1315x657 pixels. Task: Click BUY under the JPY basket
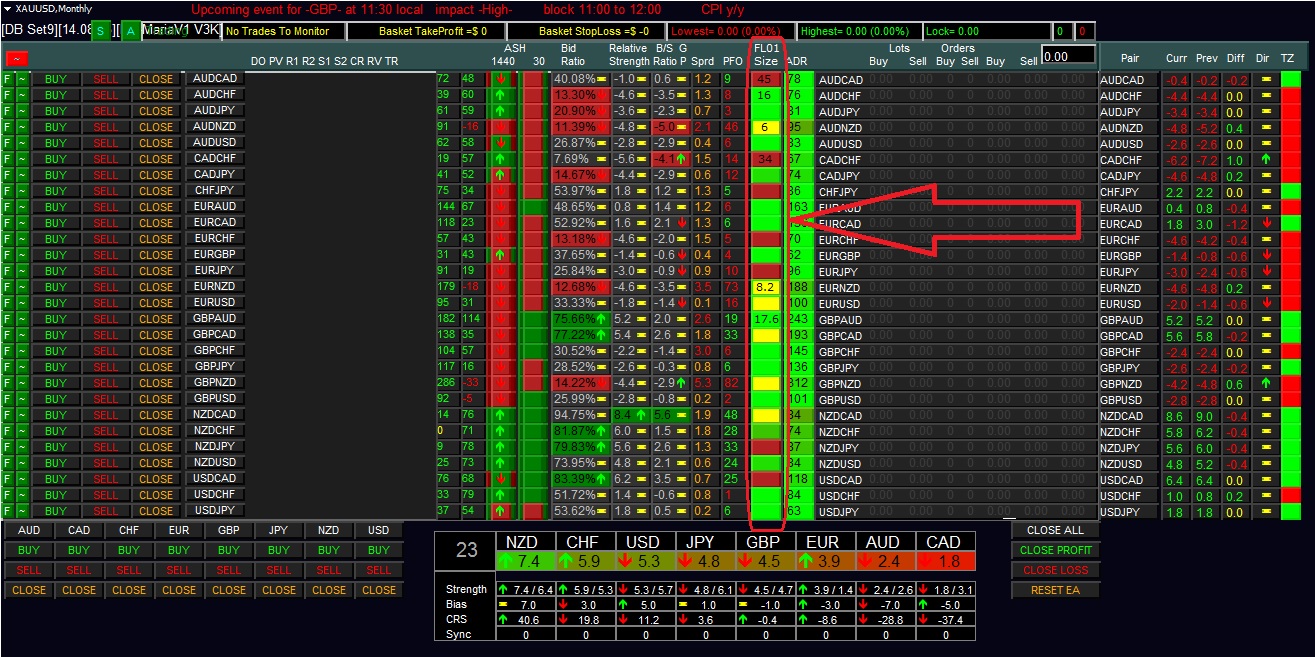pyautogui.click(x=279, y=550)
